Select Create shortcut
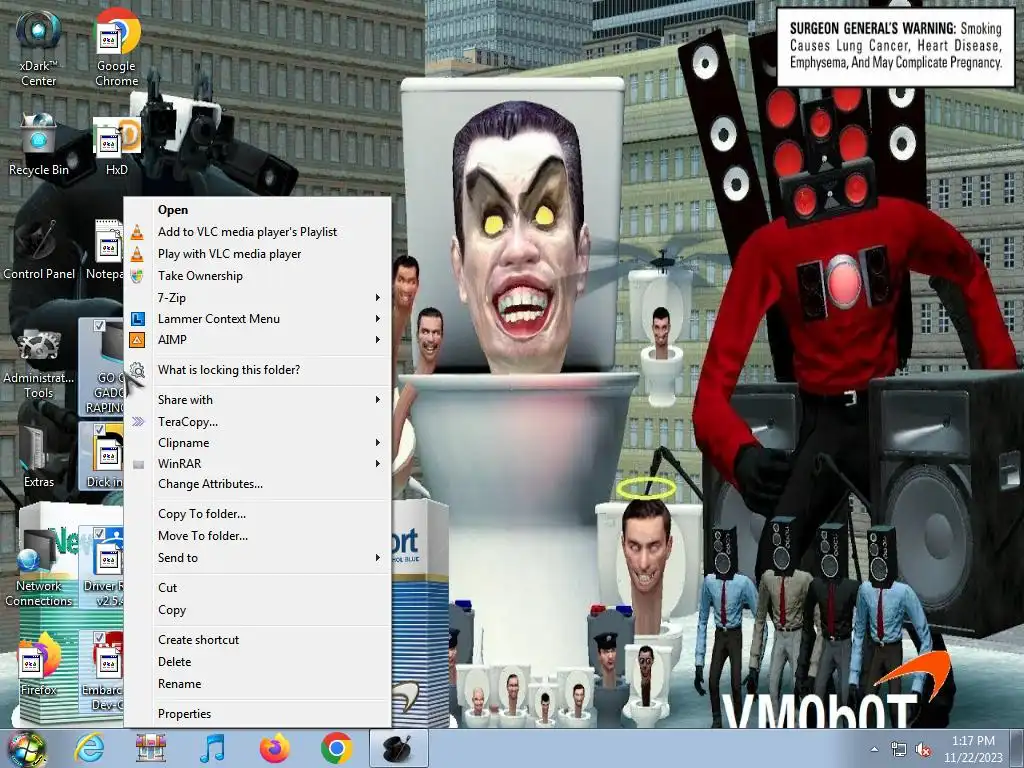This screenshot has width=1024, height=768. [x=257, y=640]
